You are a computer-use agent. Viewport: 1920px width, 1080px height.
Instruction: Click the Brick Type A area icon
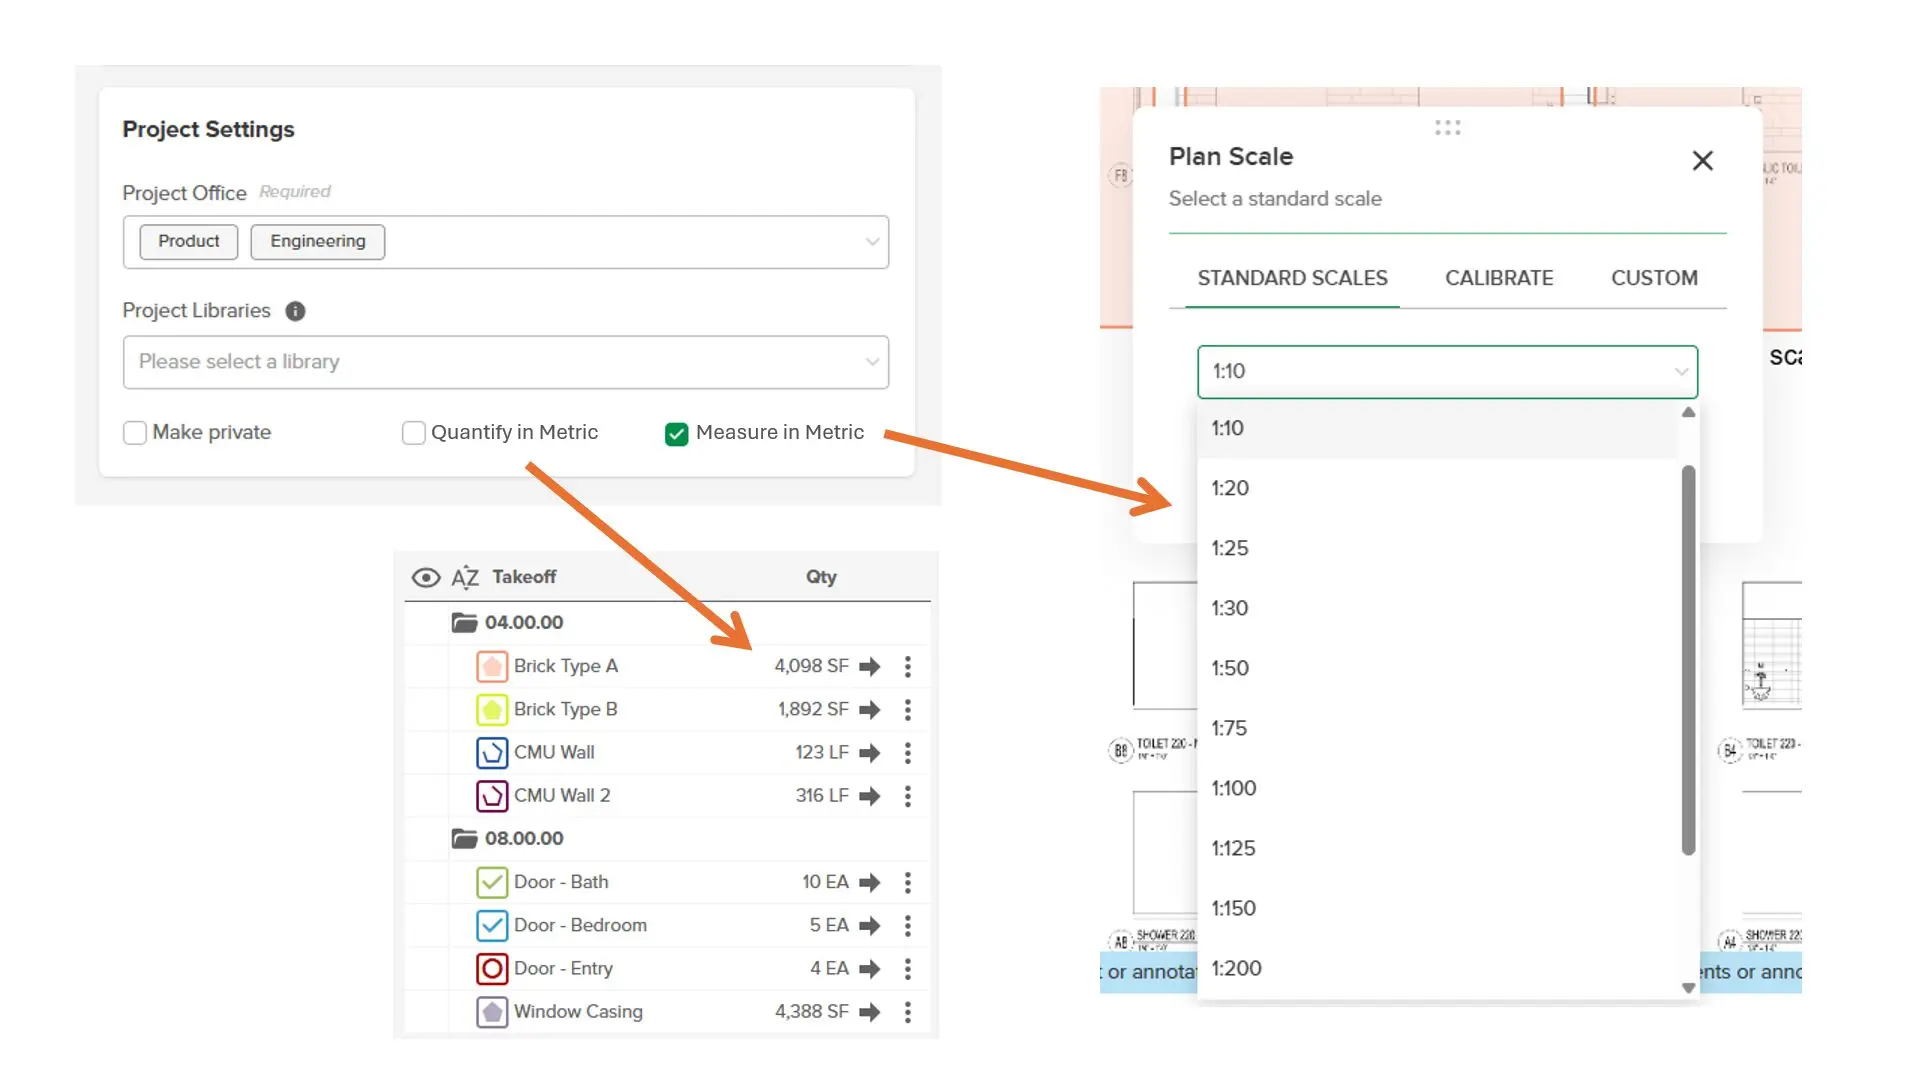(x=491, y=666)
